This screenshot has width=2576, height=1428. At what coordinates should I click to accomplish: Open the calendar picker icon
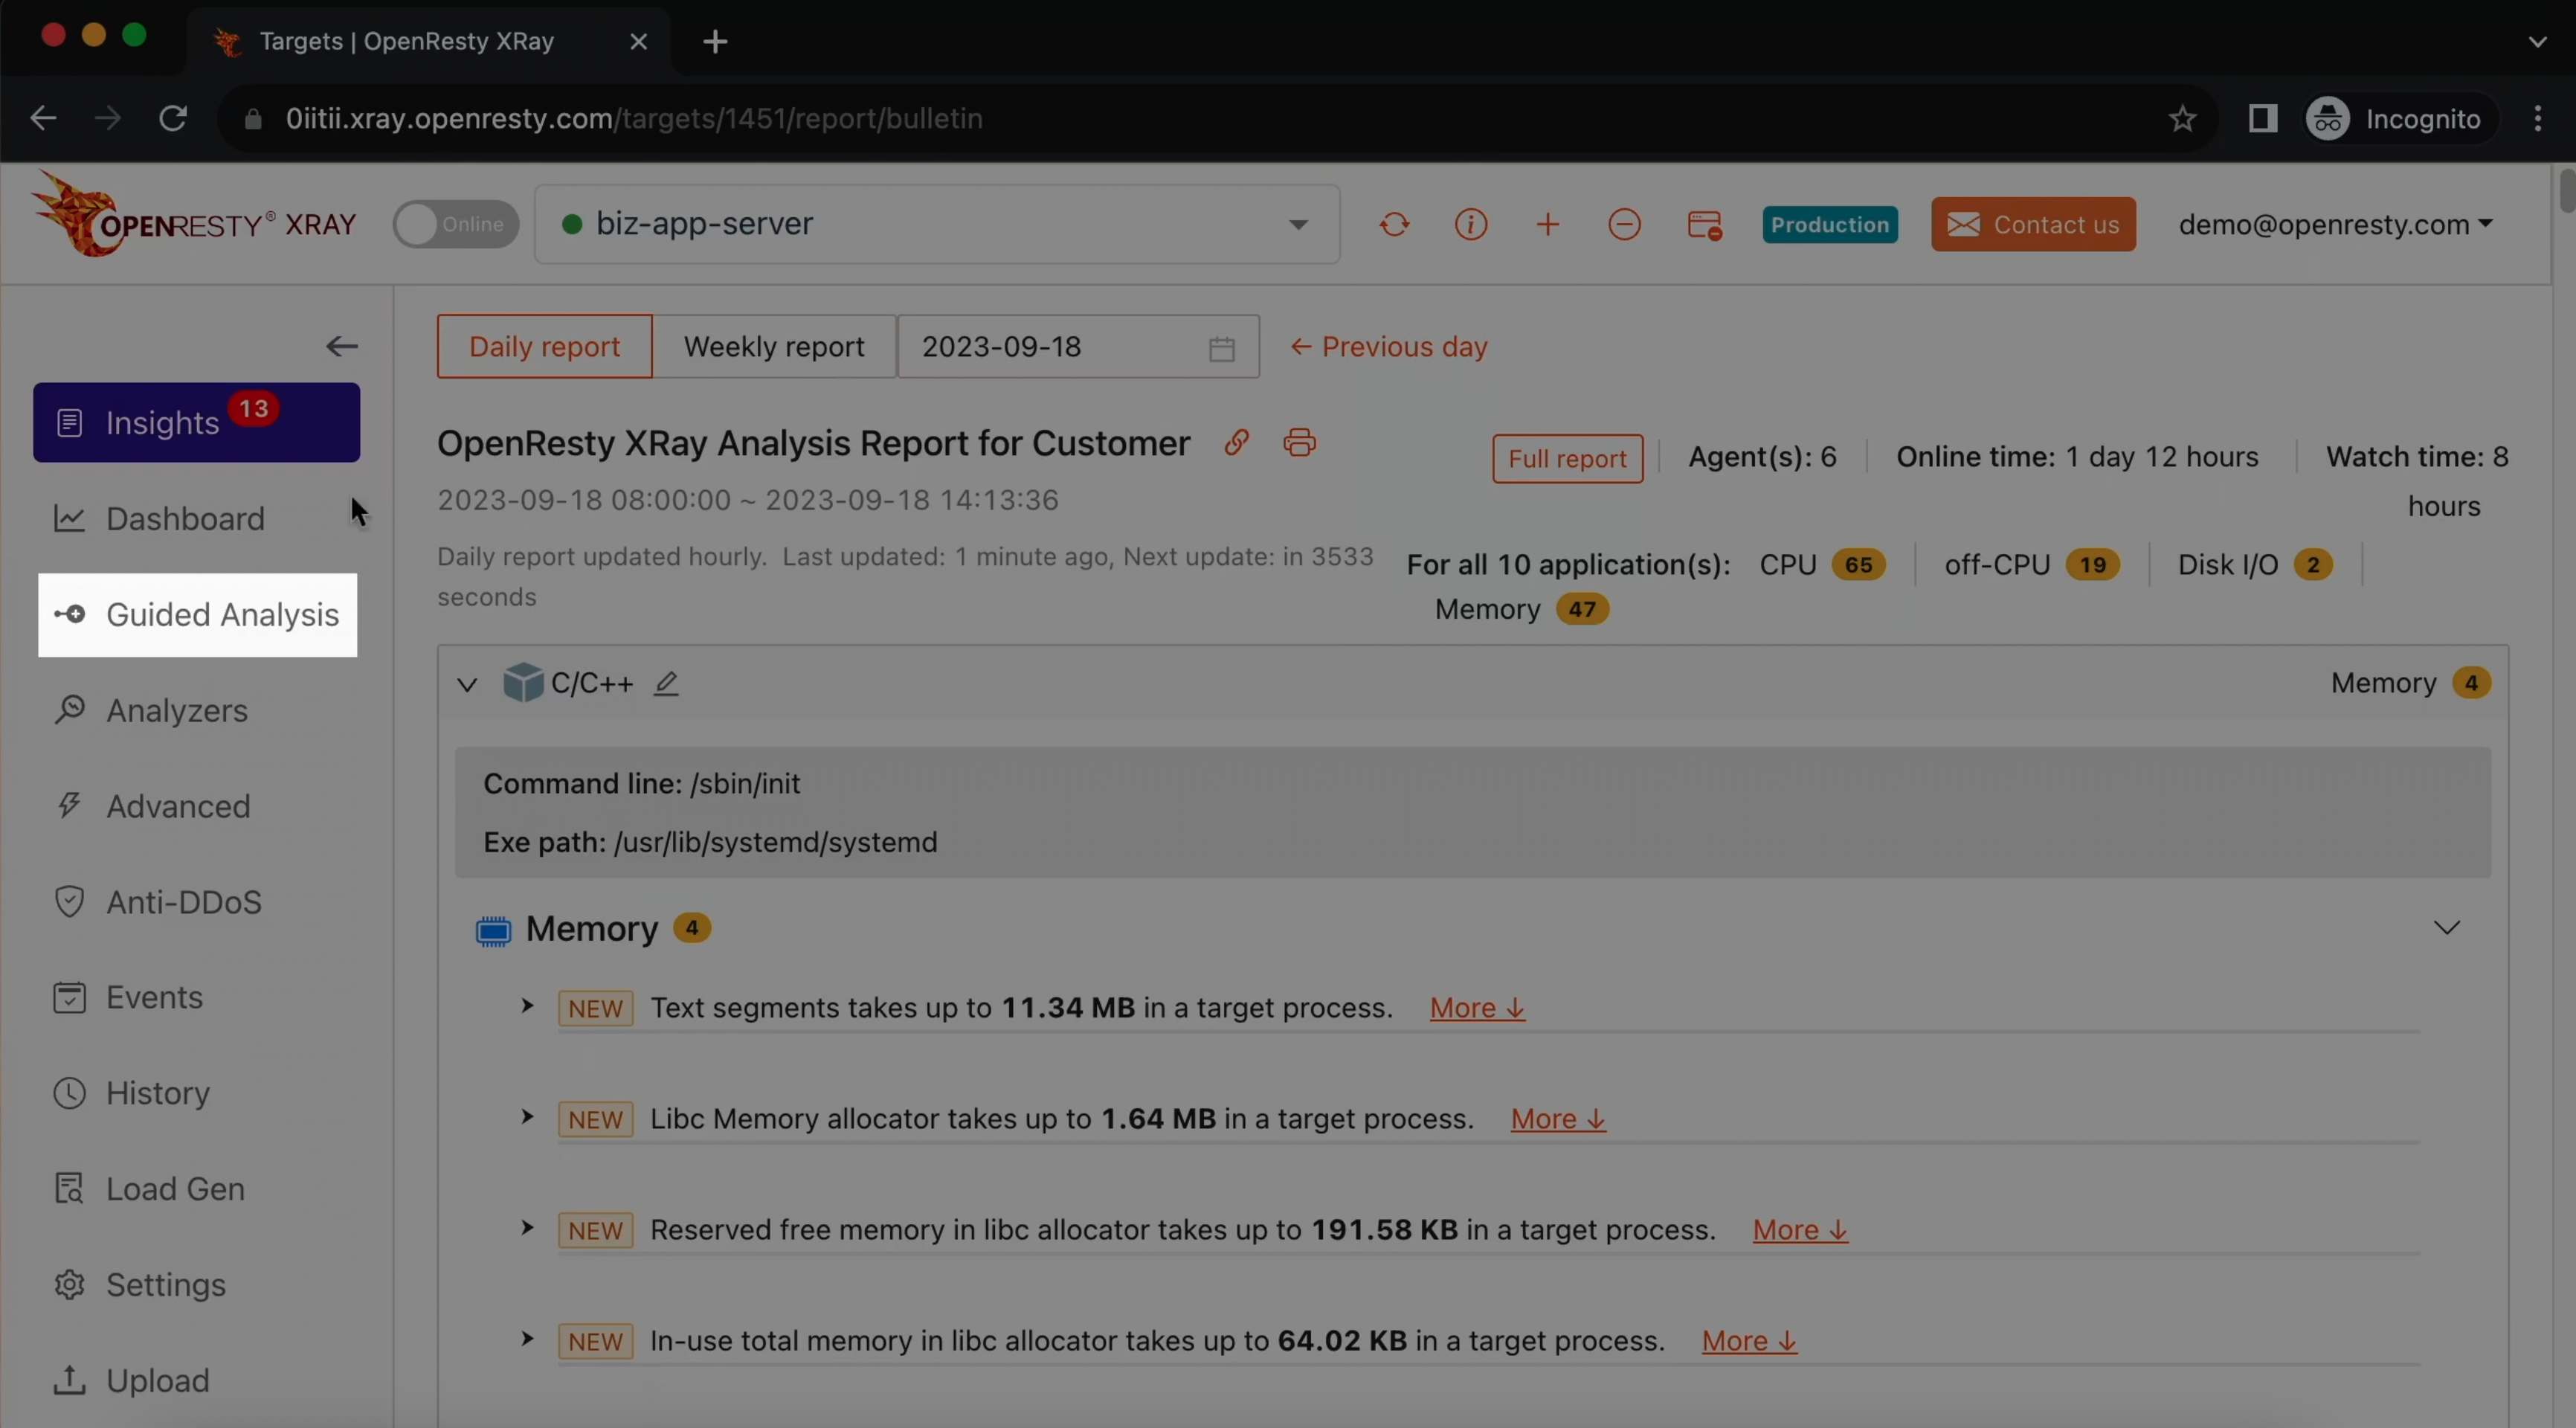point(1221,348)
